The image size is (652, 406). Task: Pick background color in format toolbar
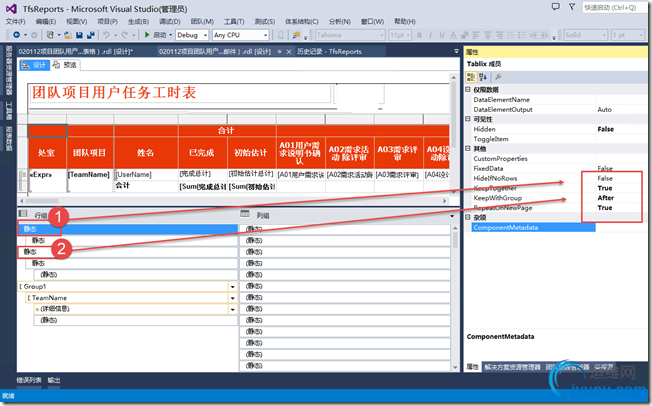click(x=464, y=35)
